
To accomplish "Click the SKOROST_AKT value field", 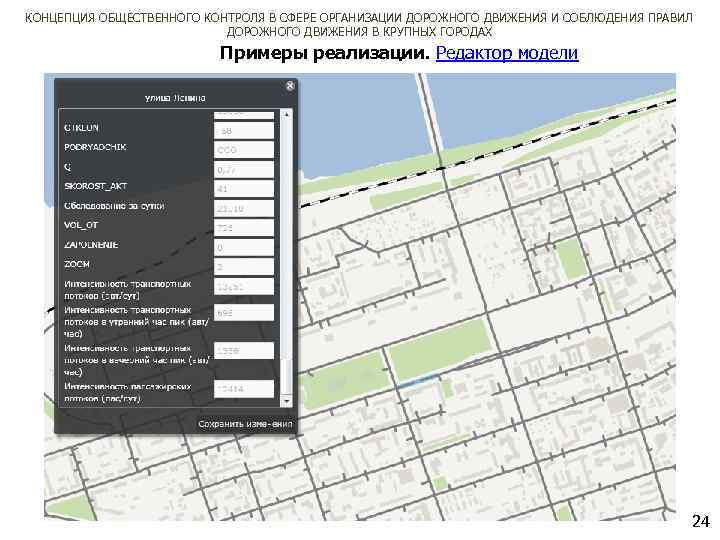I will pos(244,189).
